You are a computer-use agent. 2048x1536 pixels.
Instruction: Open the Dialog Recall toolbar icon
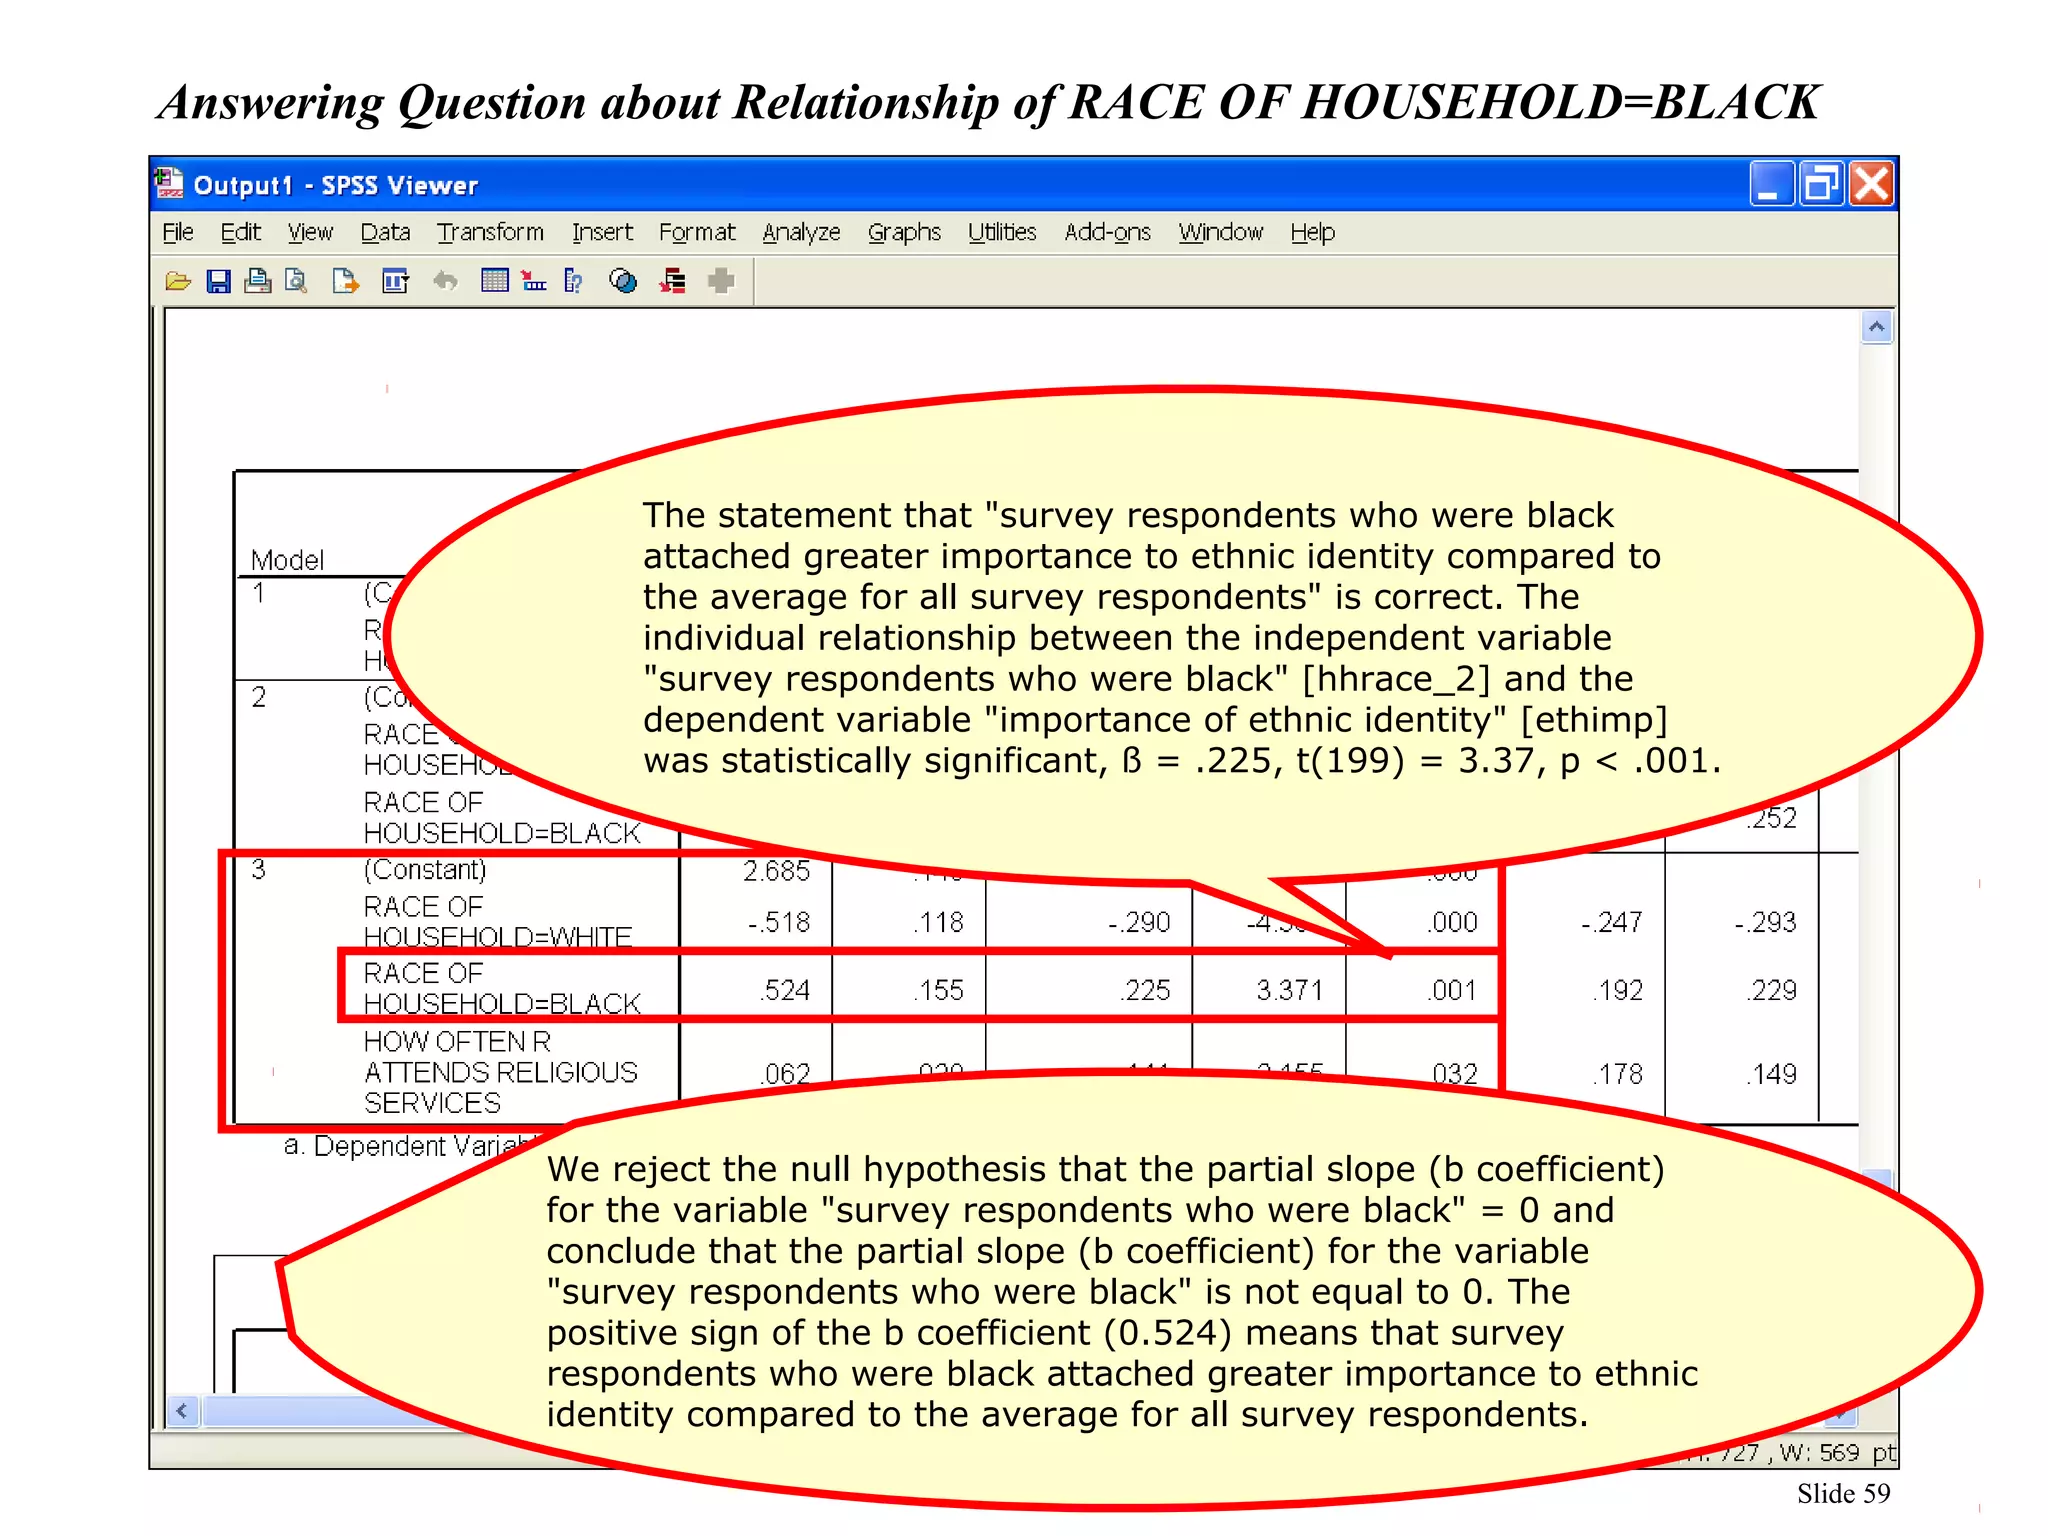[395, 282]
